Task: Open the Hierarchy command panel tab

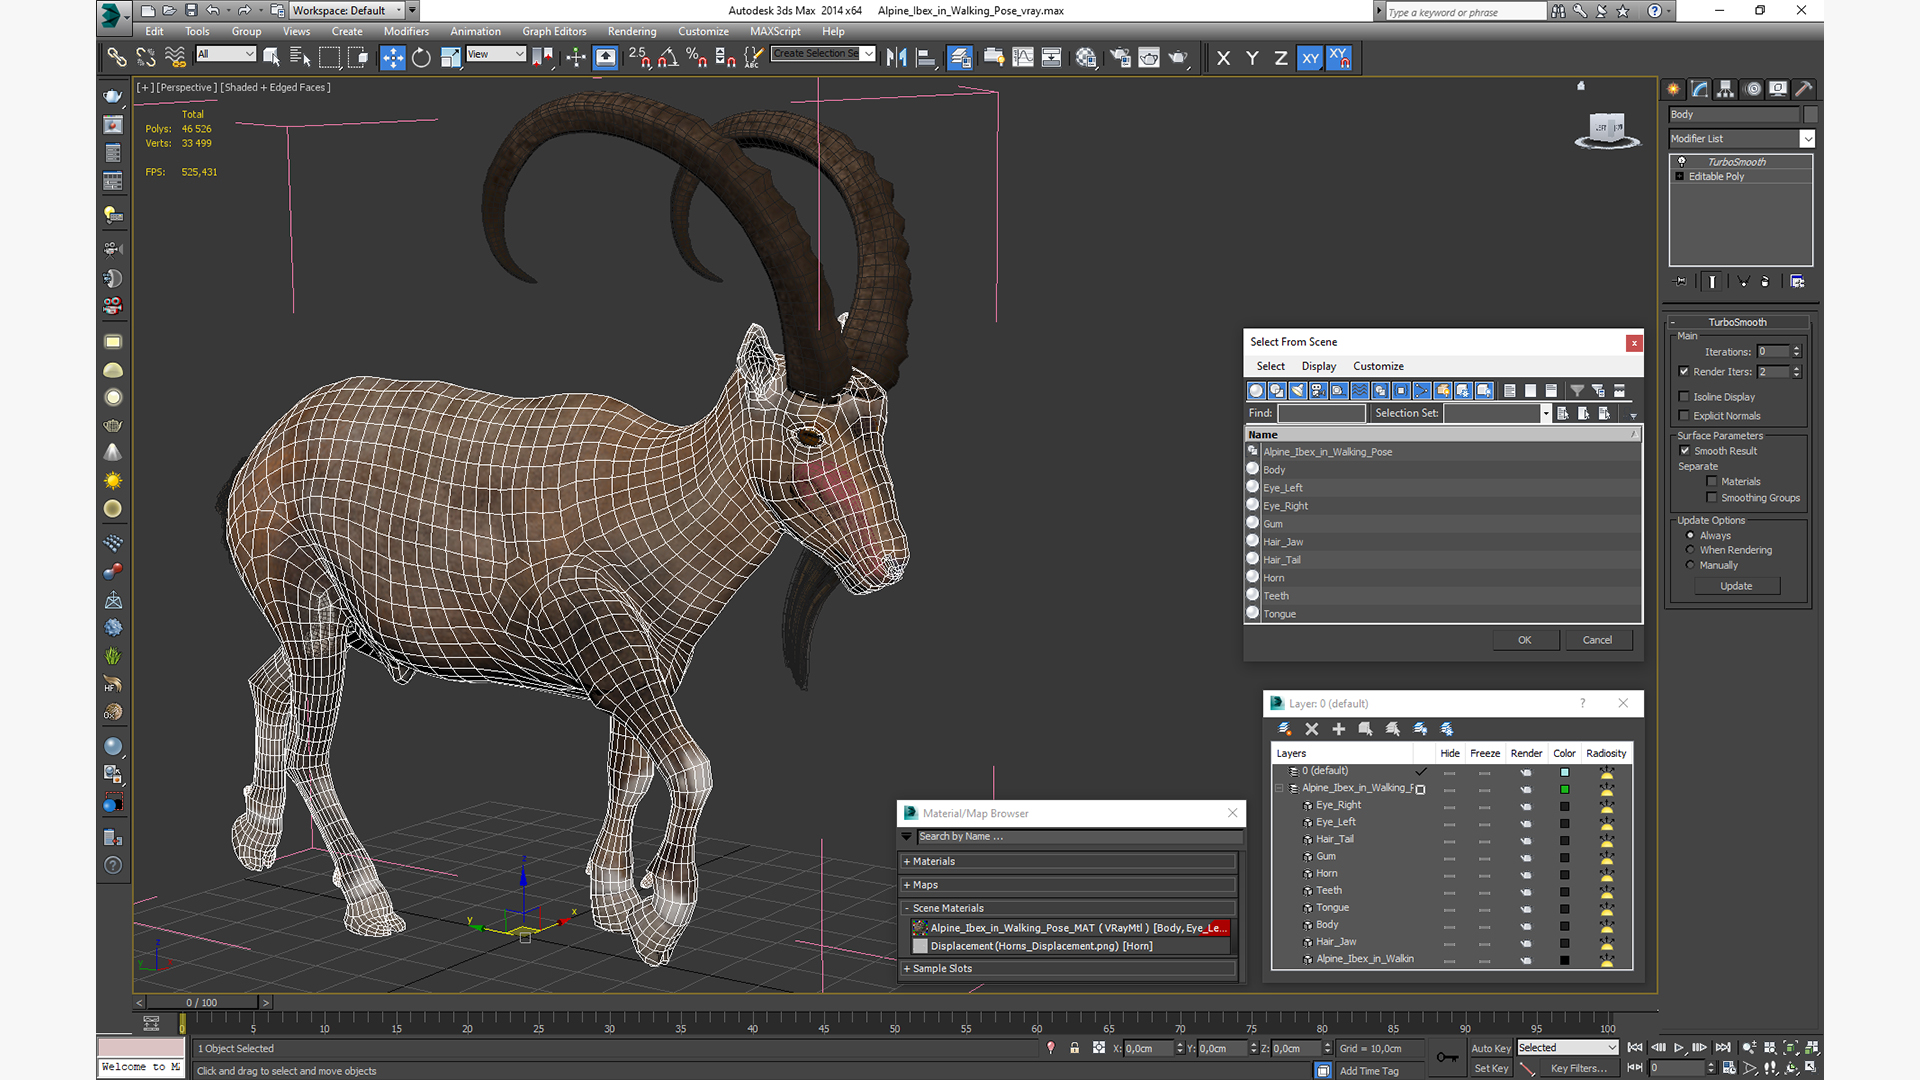Action: pos(1725,89)
